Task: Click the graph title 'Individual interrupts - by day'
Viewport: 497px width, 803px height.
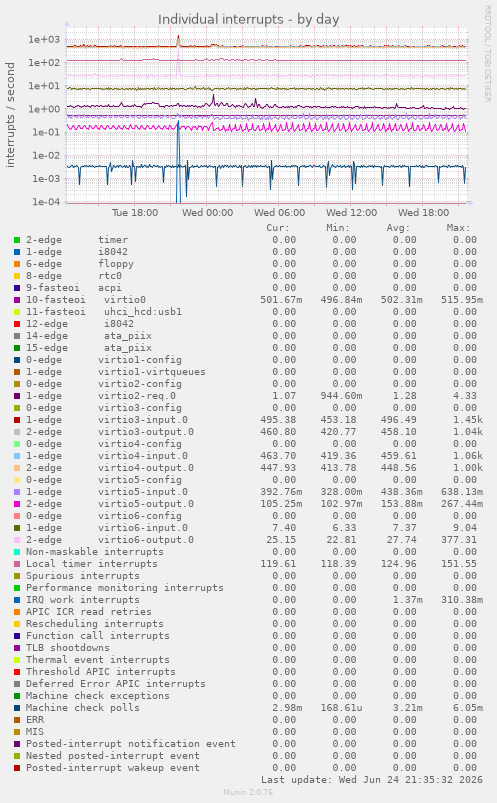Action: (x=248, y=19)
